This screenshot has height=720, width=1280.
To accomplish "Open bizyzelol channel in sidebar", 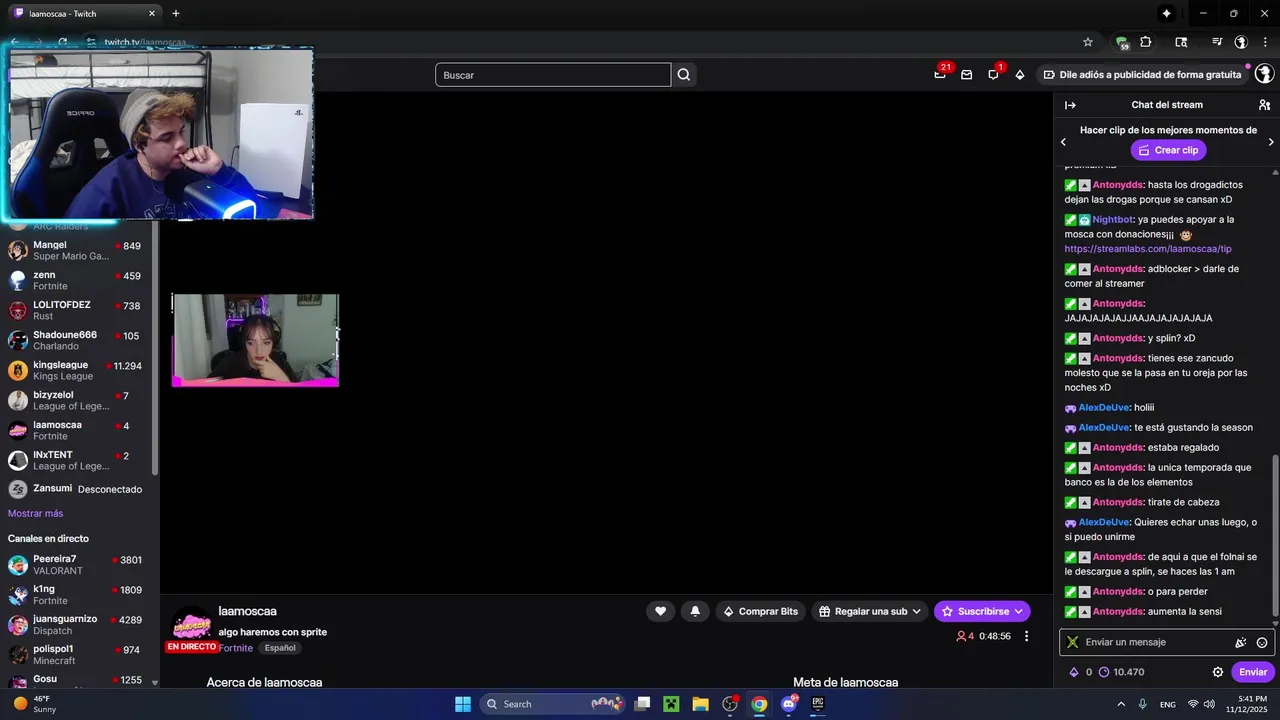I will pyautogui.click(x=77, y=400).
